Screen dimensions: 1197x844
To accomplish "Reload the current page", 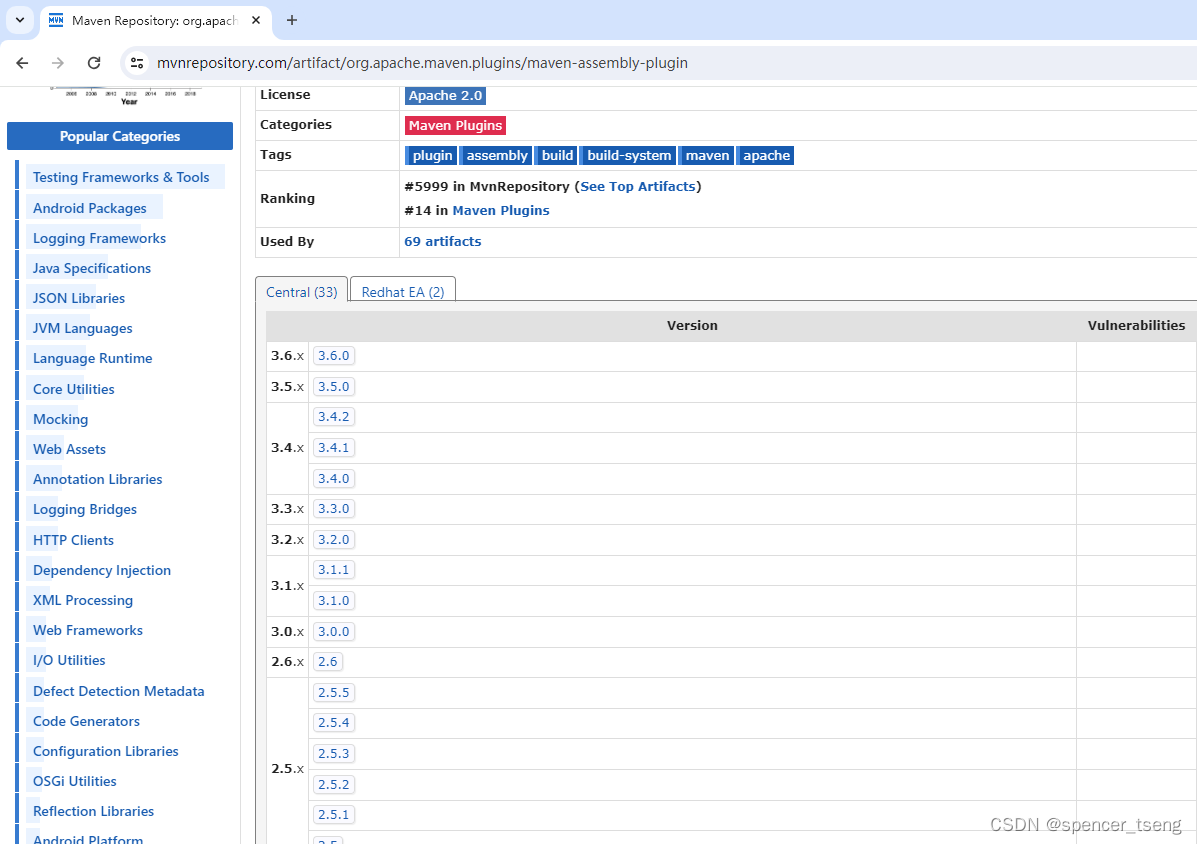I will point(94,62).
